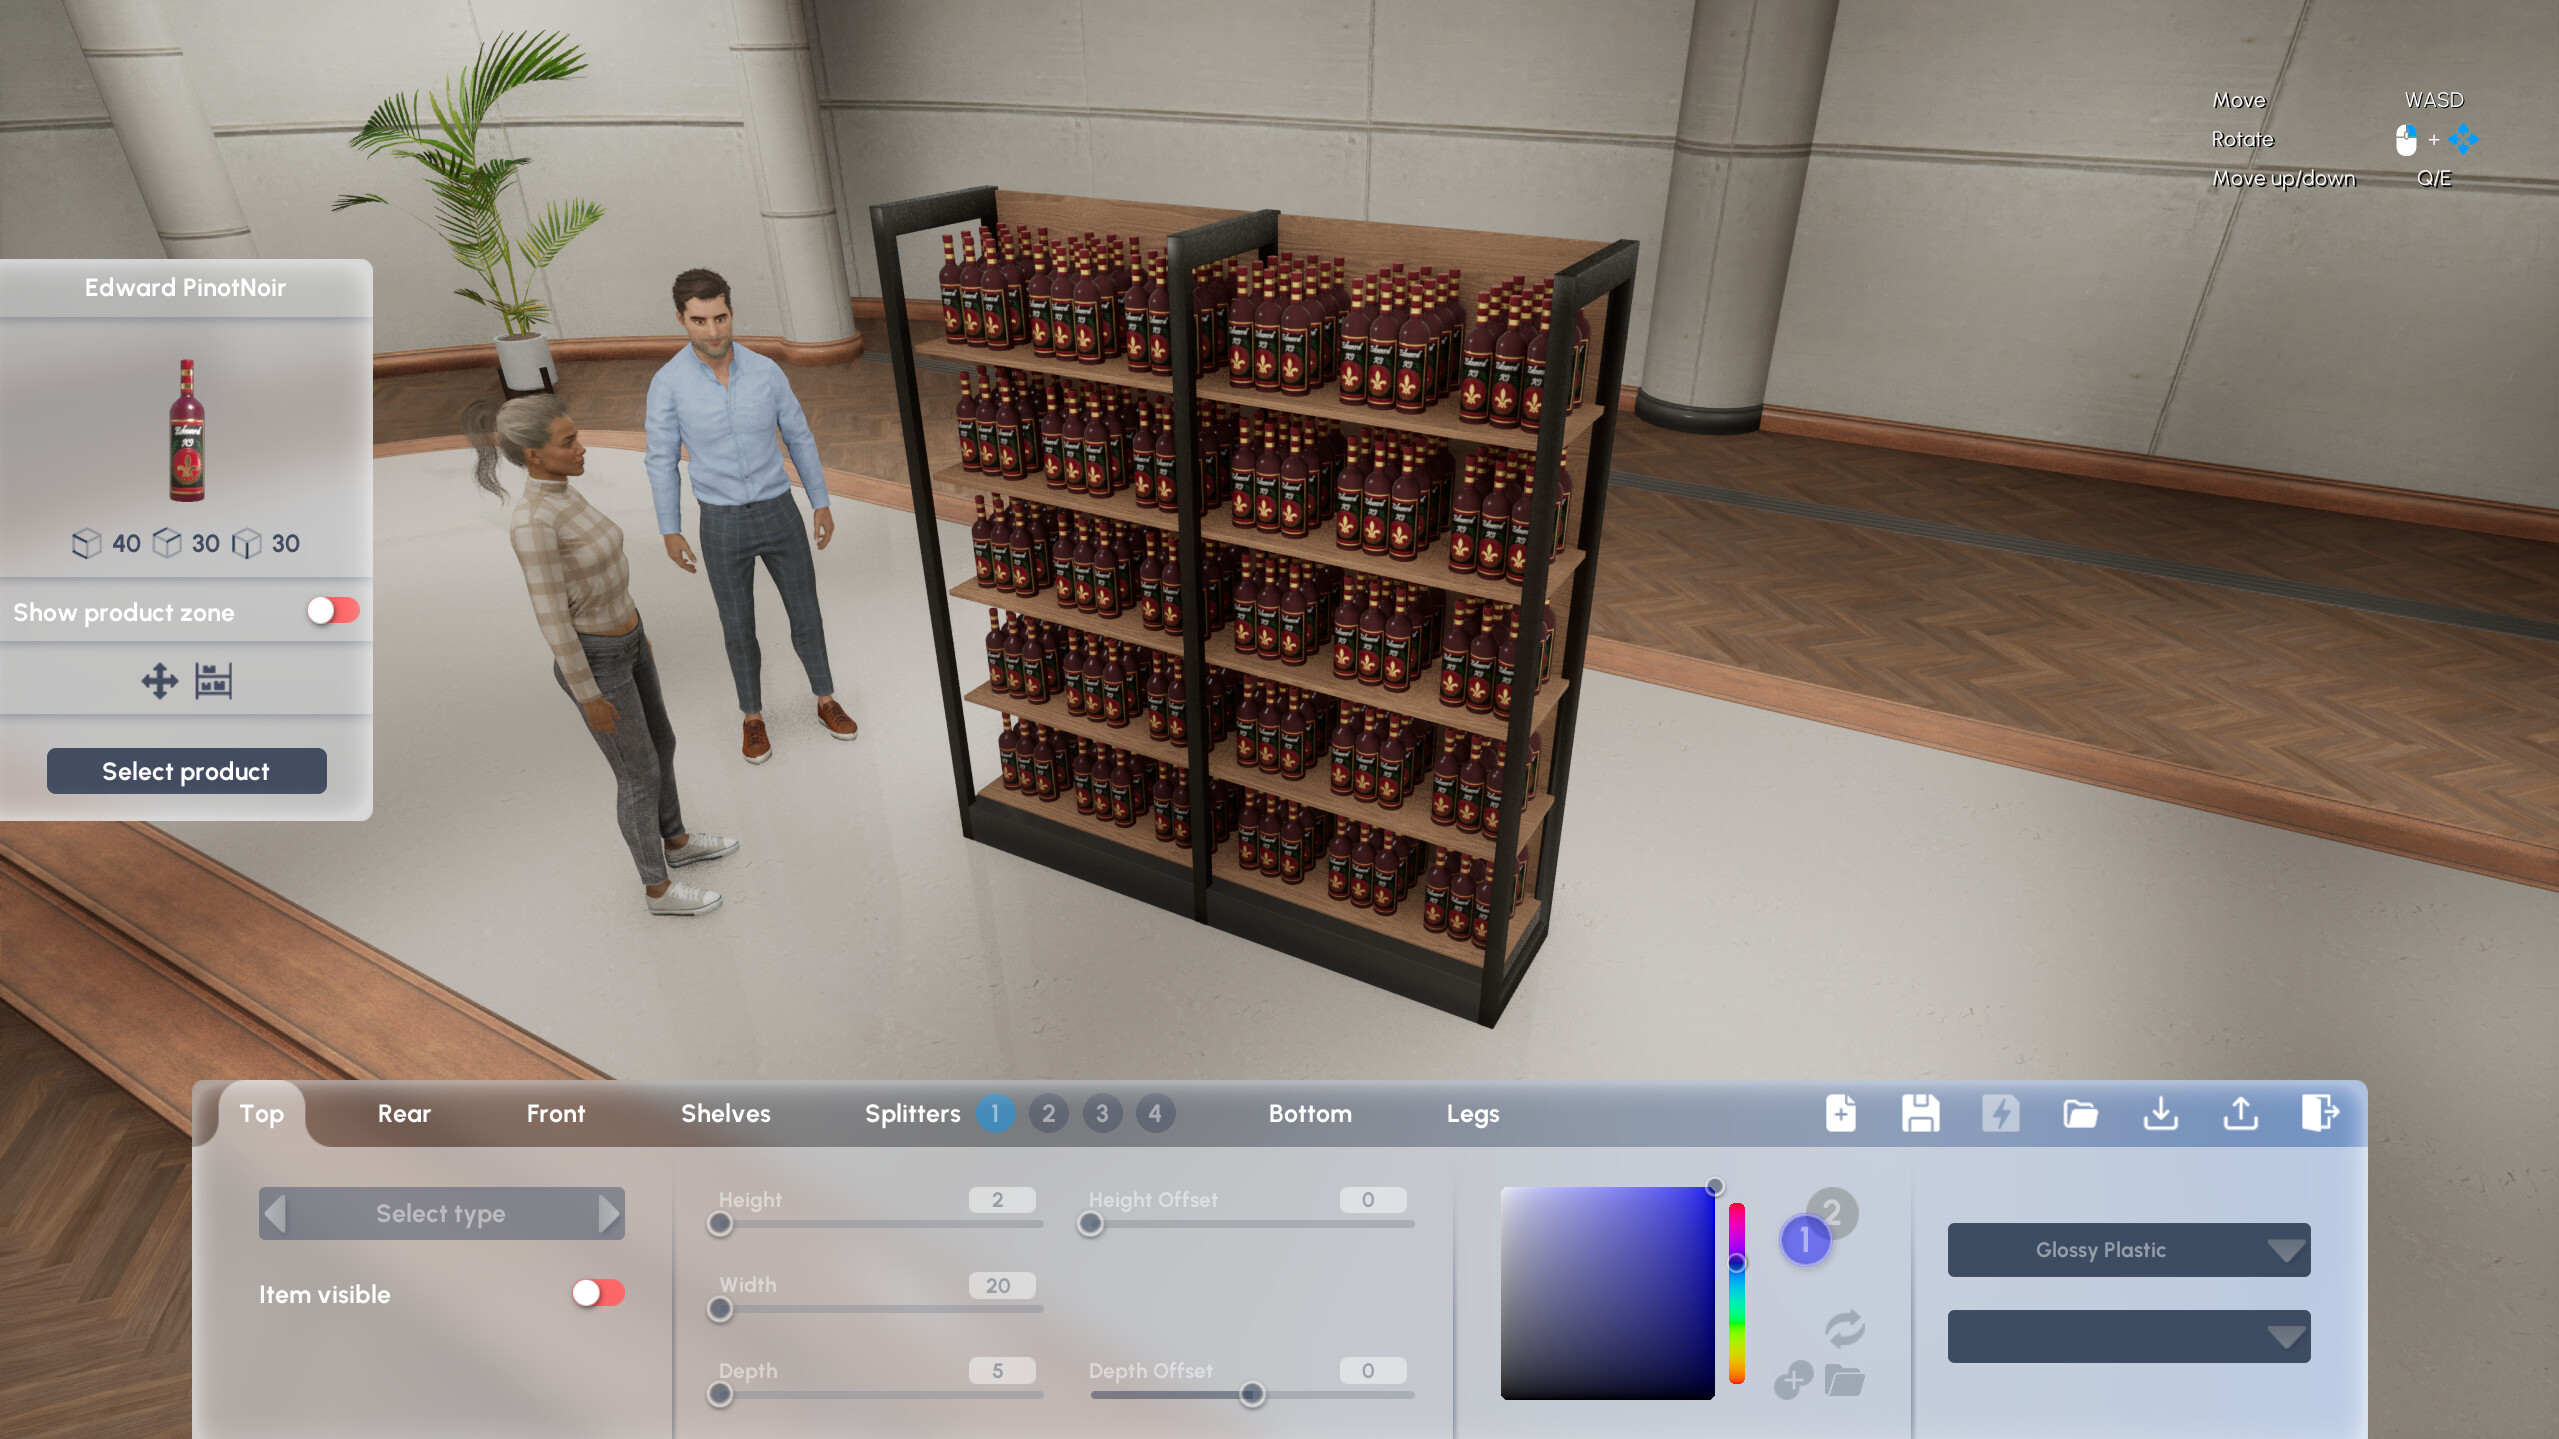Open a saved shelf layout
Image resolution: width=2559 pixels, height=1439 pixels.
pyautogui.click(x=2080, y=1113)
